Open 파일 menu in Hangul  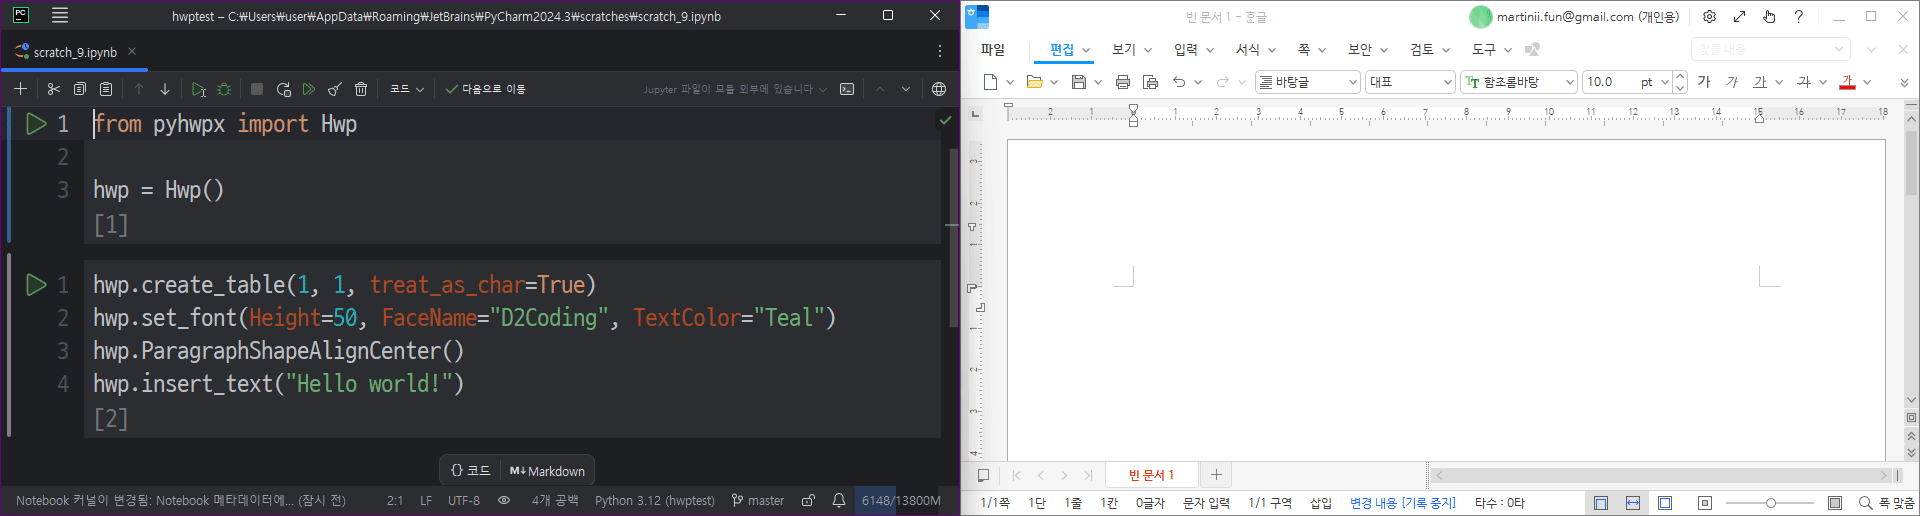point(992,49)
